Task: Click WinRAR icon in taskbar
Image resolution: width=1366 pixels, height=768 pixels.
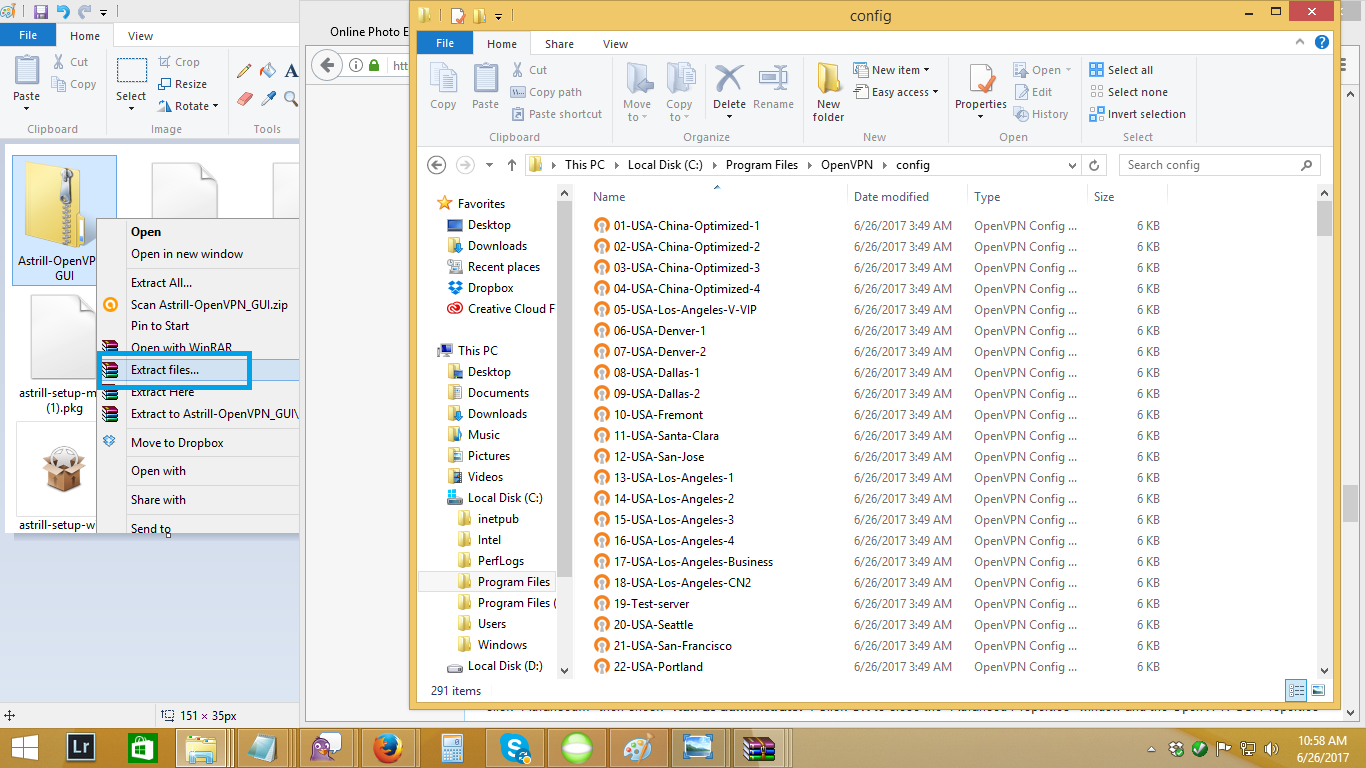Action: pos(760,748)
